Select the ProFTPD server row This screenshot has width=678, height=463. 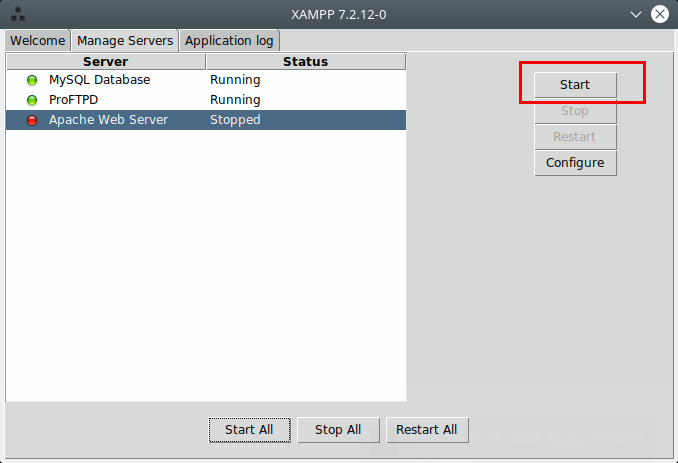[x=206, y=100]
